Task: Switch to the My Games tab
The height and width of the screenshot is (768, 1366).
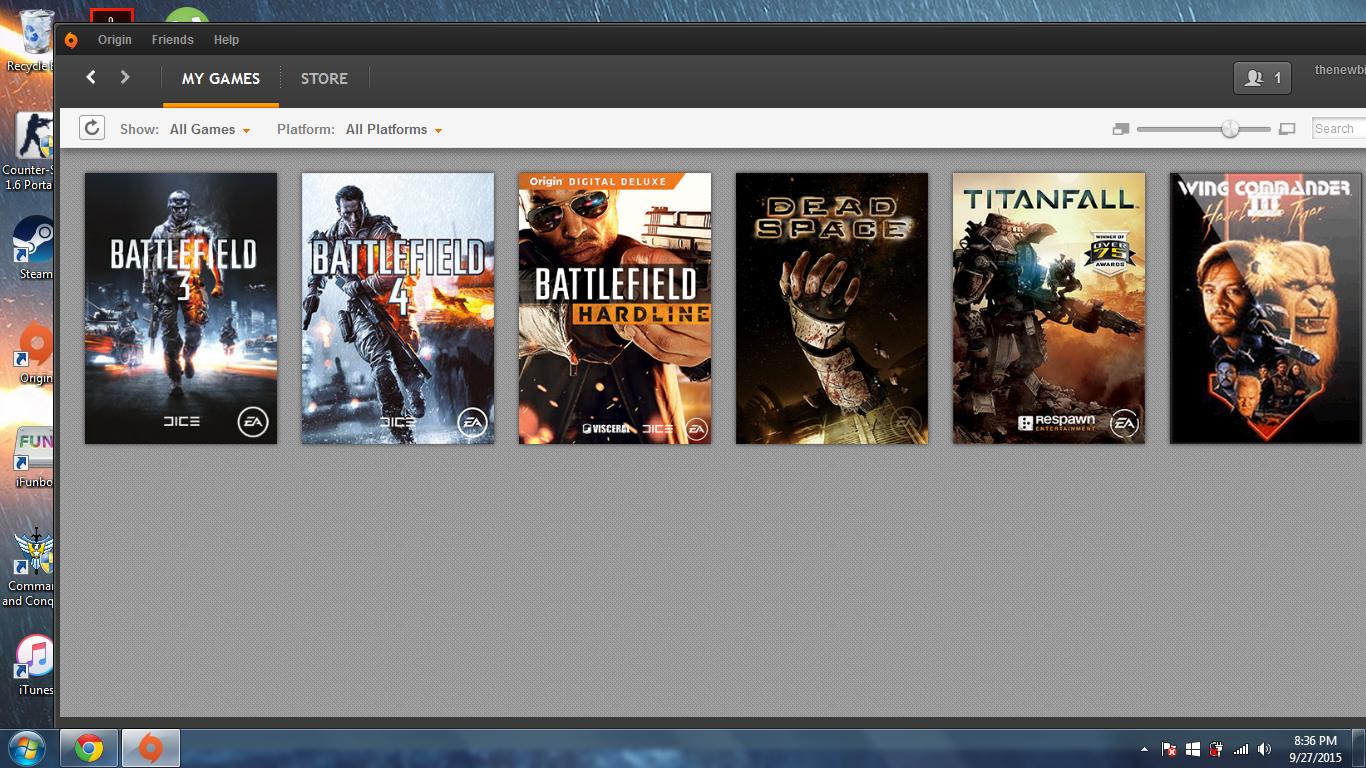Action: tap(221, 79)
